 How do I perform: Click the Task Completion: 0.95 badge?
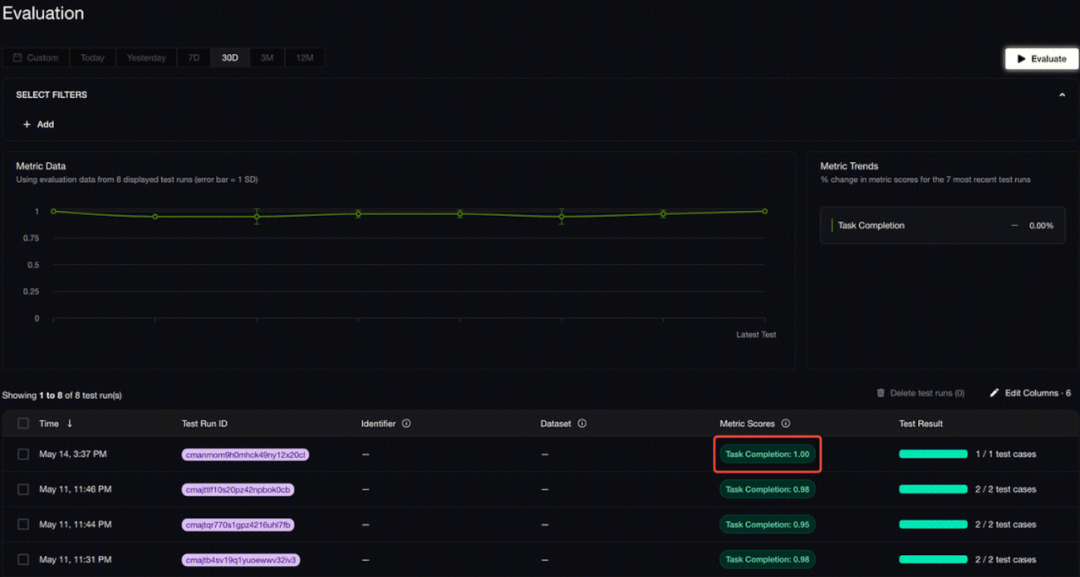[767, 525]
